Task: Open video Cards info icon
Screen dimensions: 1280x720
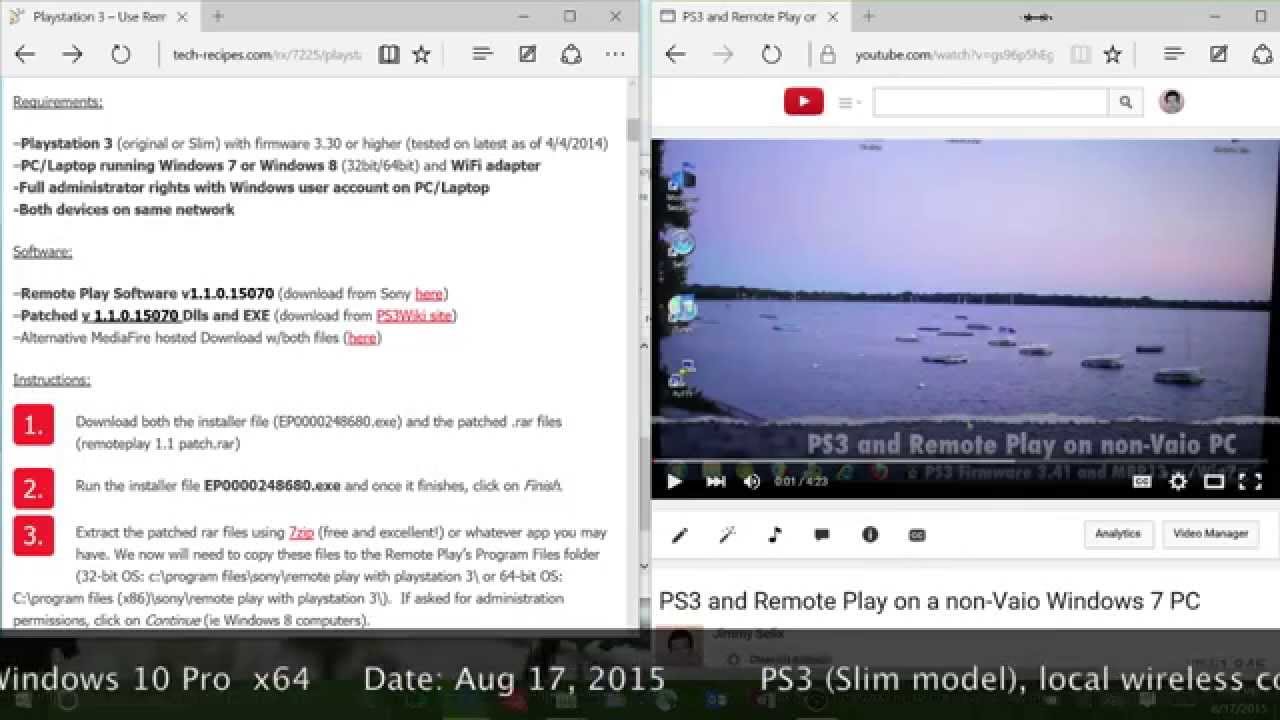Action: (870, 535)
